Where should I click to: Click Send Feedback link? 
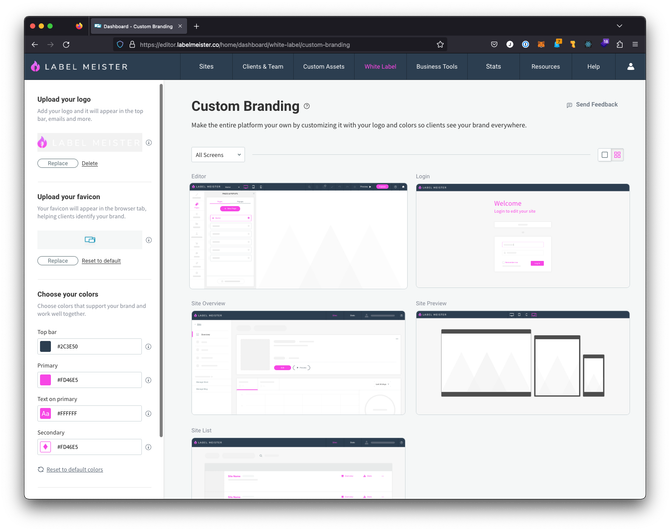pos(597,105)
